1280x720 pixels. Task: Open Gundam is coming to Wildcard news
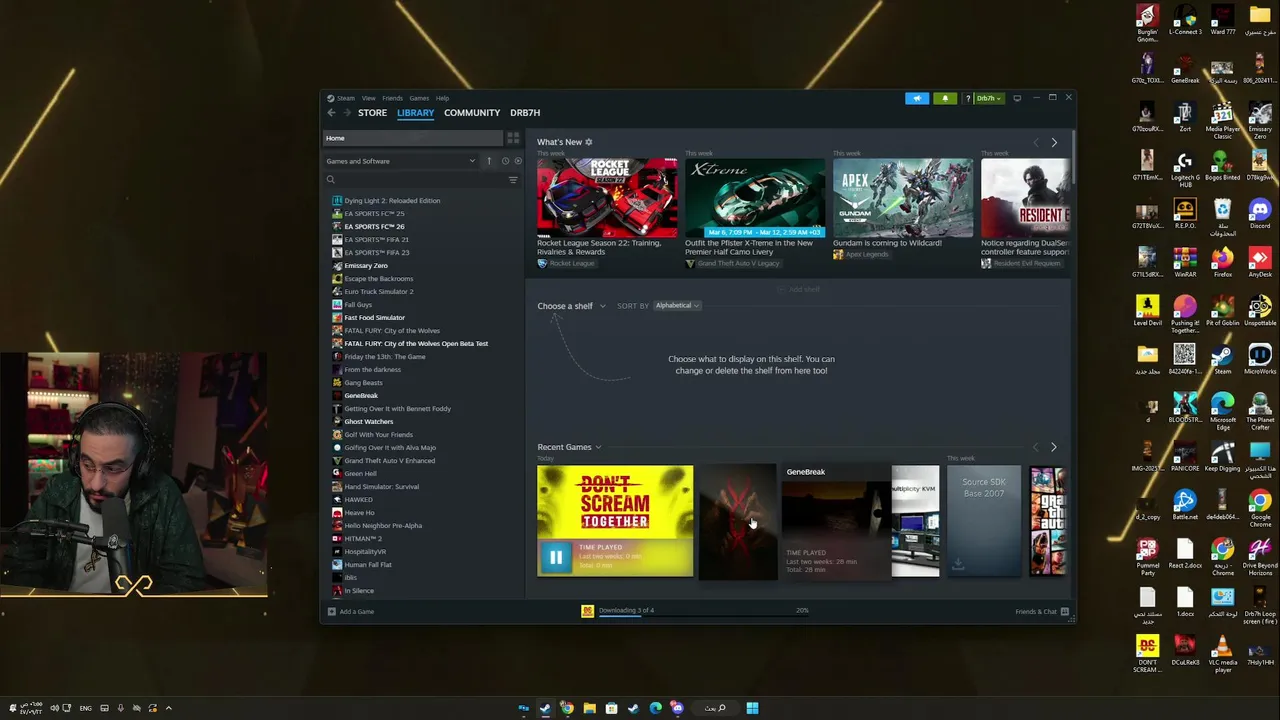903,203
